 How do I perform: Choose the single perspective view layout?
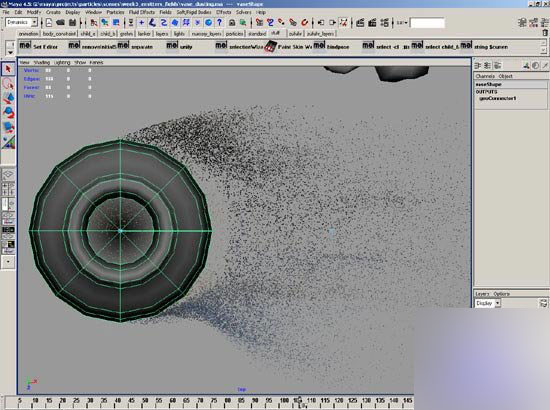click(8, 174)
